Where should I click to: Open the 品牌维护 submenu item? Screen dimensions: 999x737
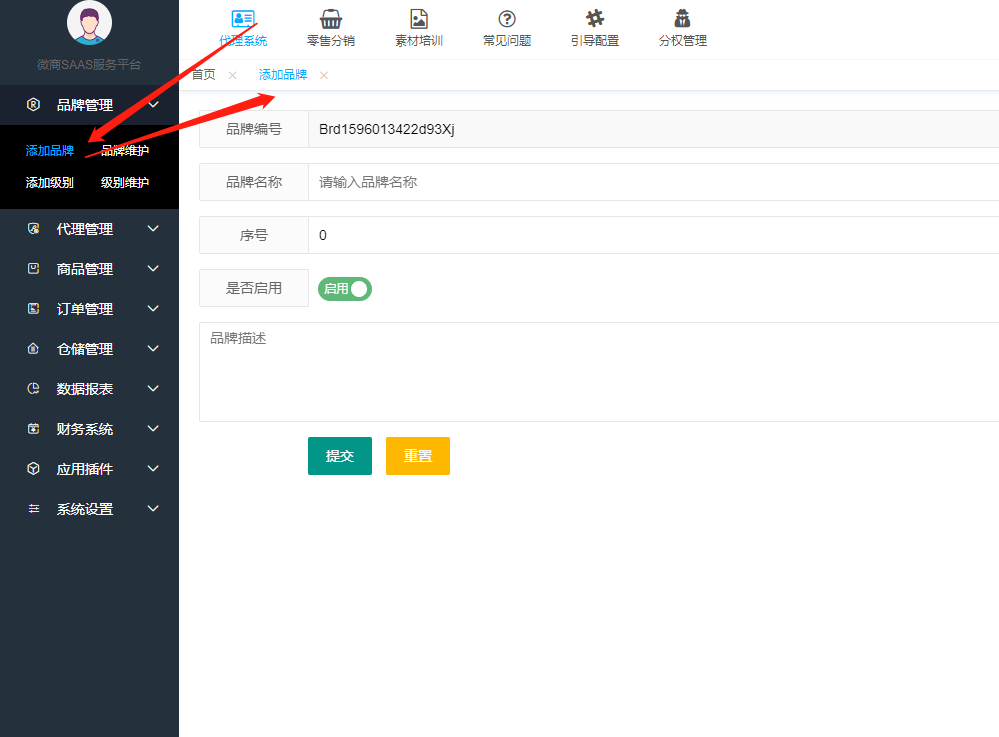point(125,151)
